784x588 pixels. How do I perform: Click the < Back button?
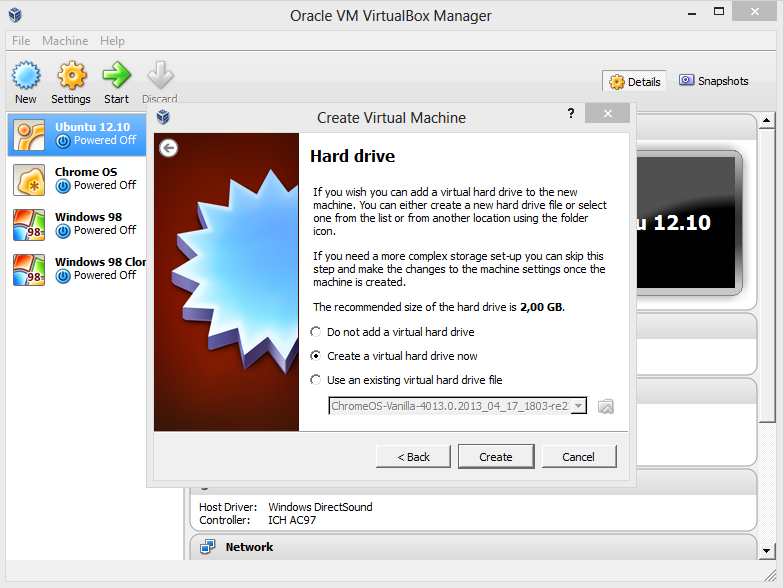(x=413, y=457)
